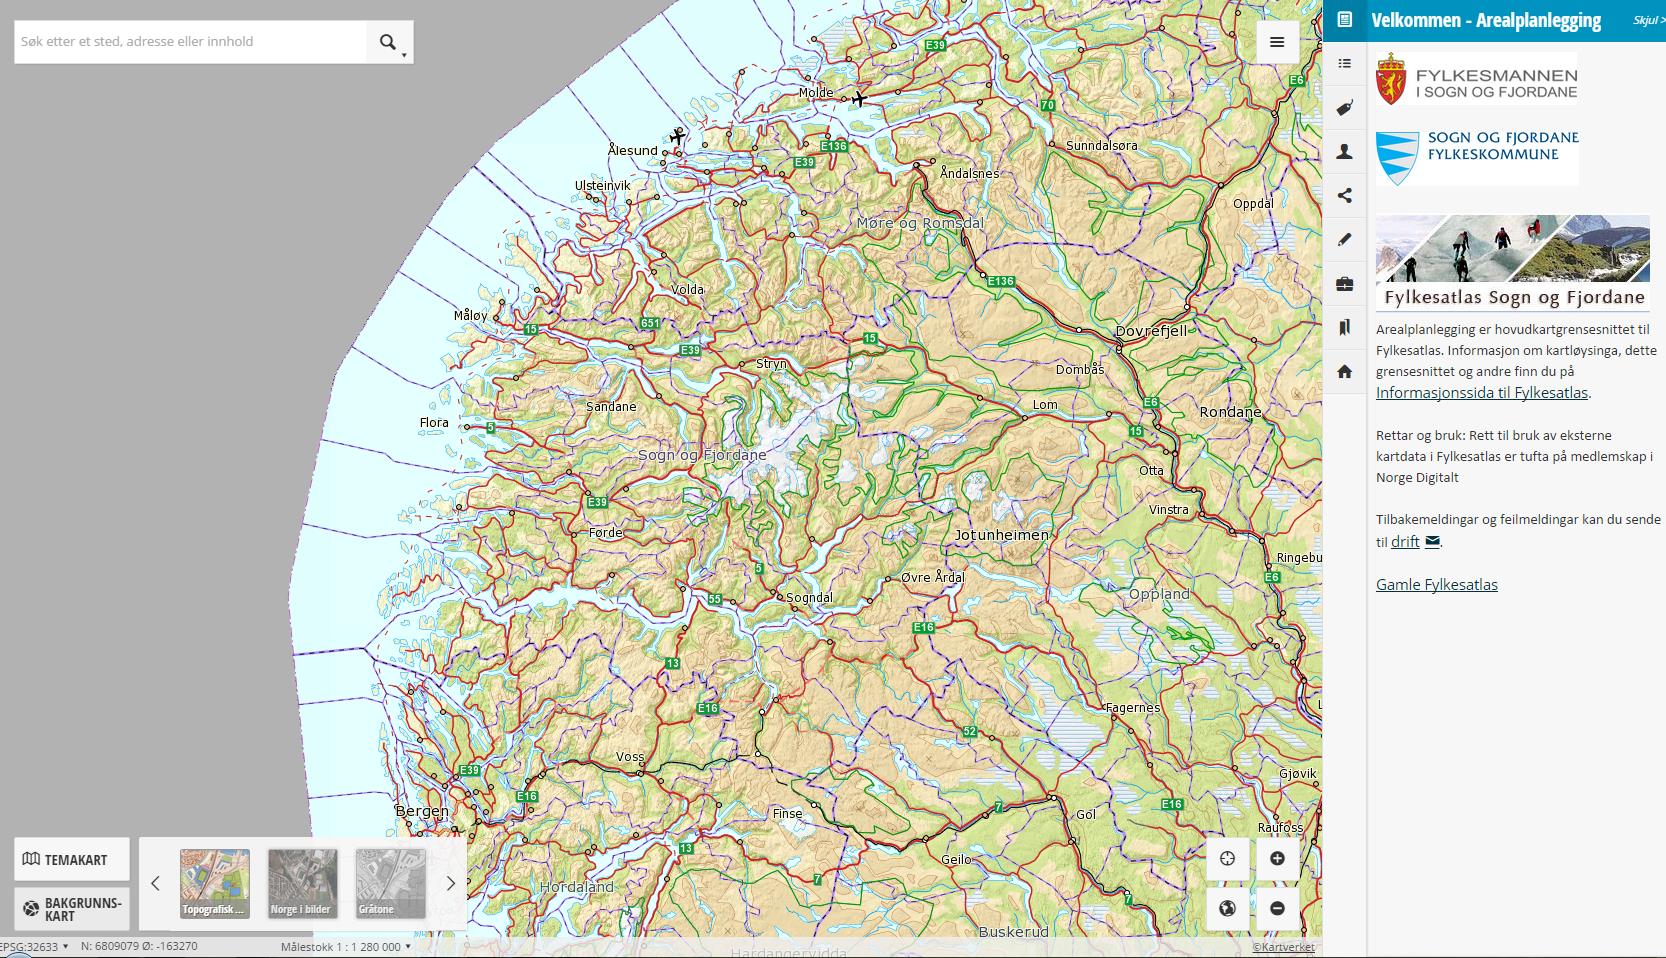The height and width of the screenshot is (958, 1666).
Task: Open the EPSG:32633 coordinate system dropdown
Action: coord(34,946)
